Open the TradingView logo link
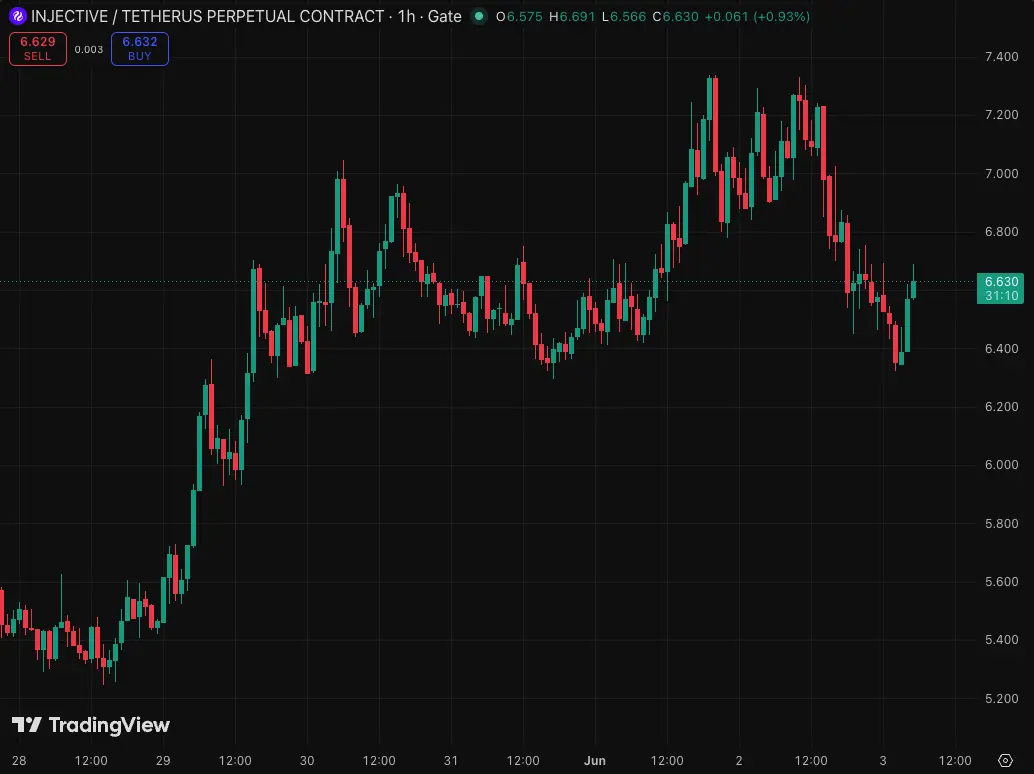The width and height of the screenshot is (1034, 774). 91,725
